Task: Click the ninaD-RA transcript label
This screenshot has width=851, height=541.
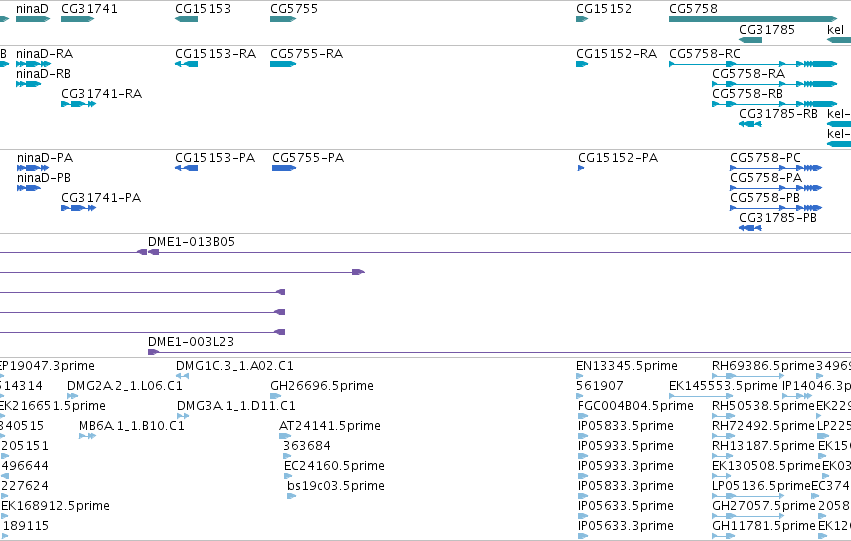Action: coord(45,54)
